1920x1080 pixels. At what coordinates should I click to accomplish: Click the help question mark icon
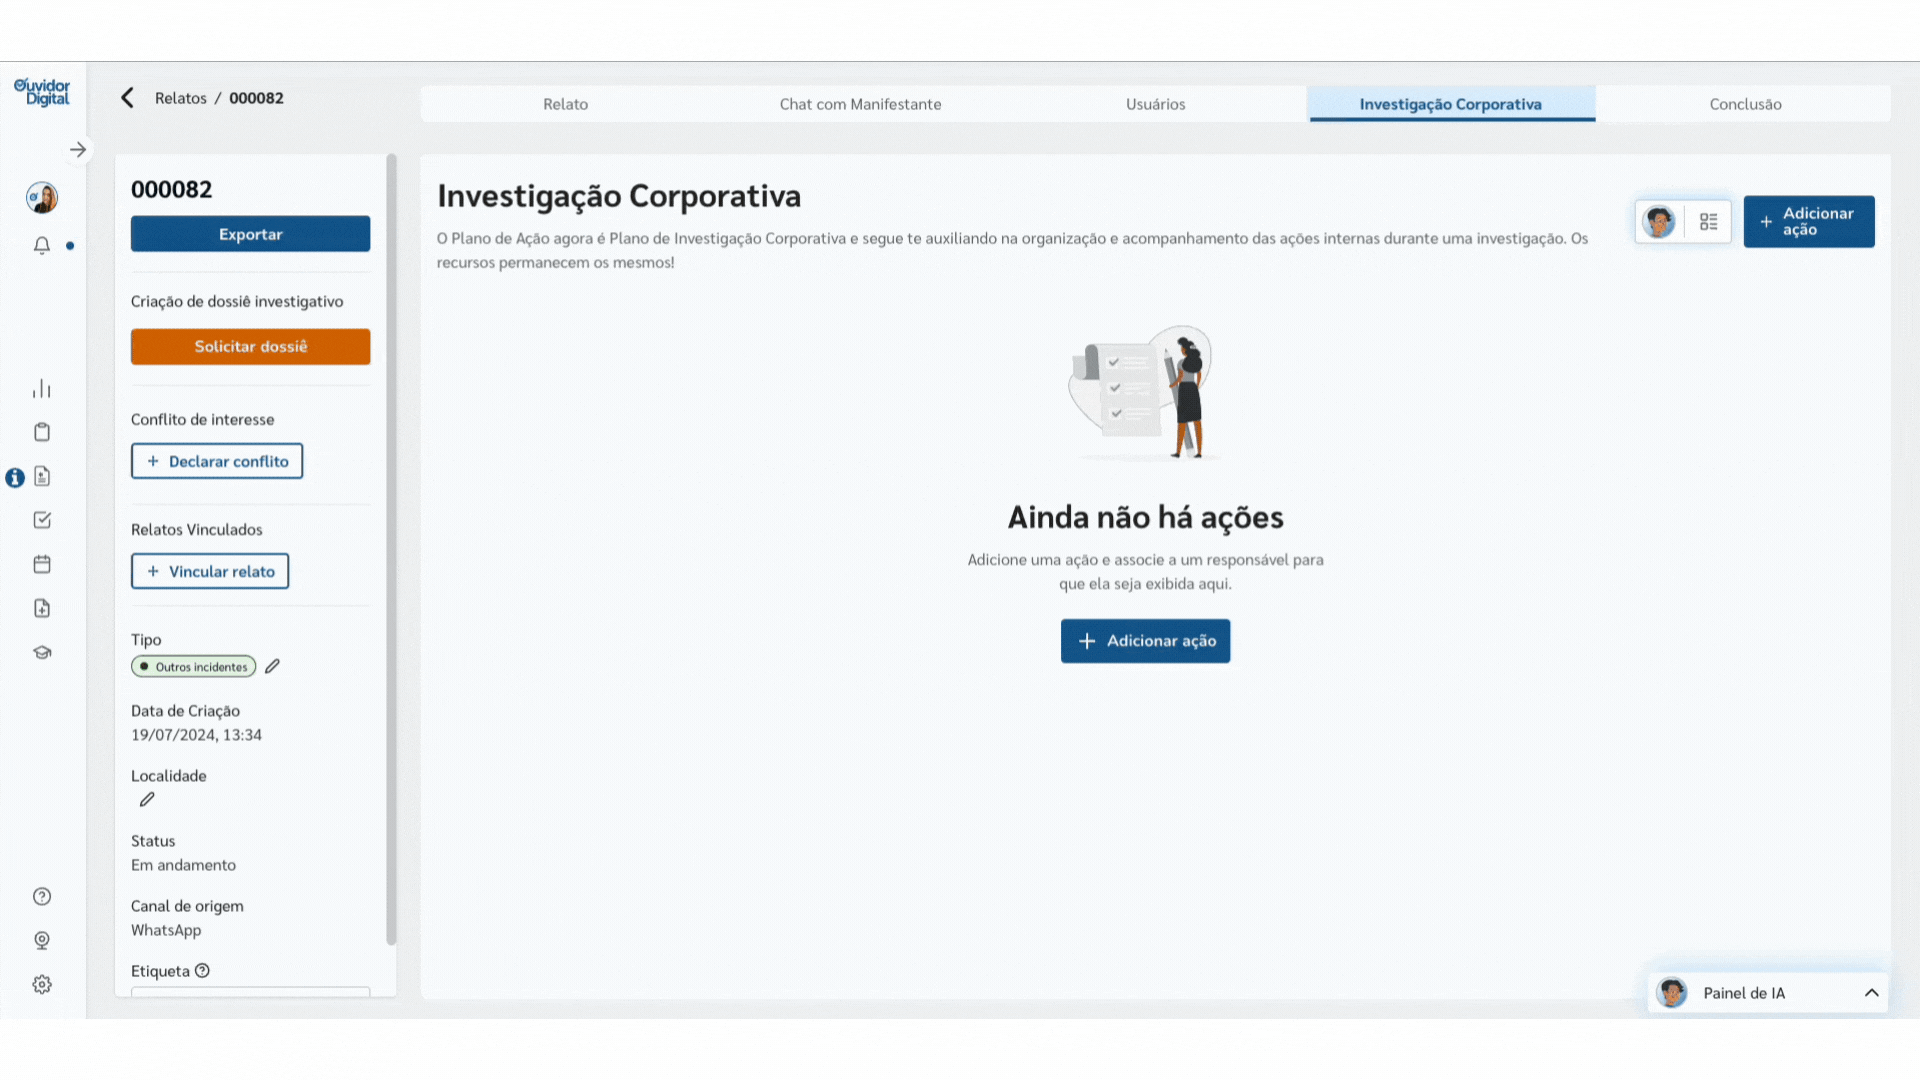(x=42, y=896)
